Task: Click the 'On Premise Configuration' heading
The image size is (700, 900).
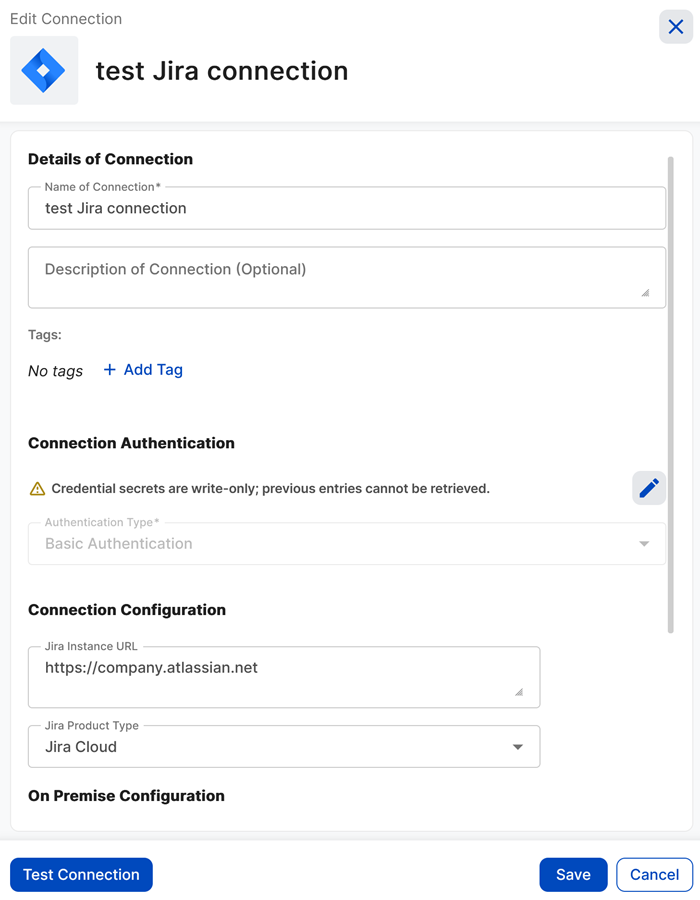Action: 126,796
